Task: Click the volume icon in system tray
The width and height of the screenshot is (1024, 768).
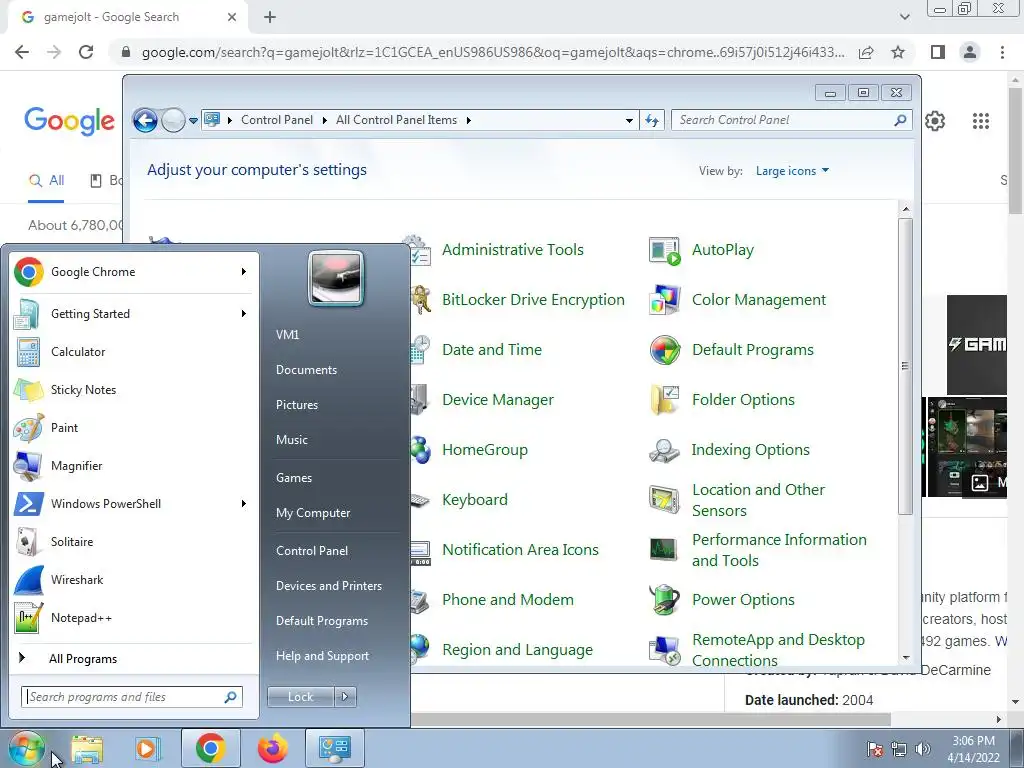Action: (x=923, y=750)
